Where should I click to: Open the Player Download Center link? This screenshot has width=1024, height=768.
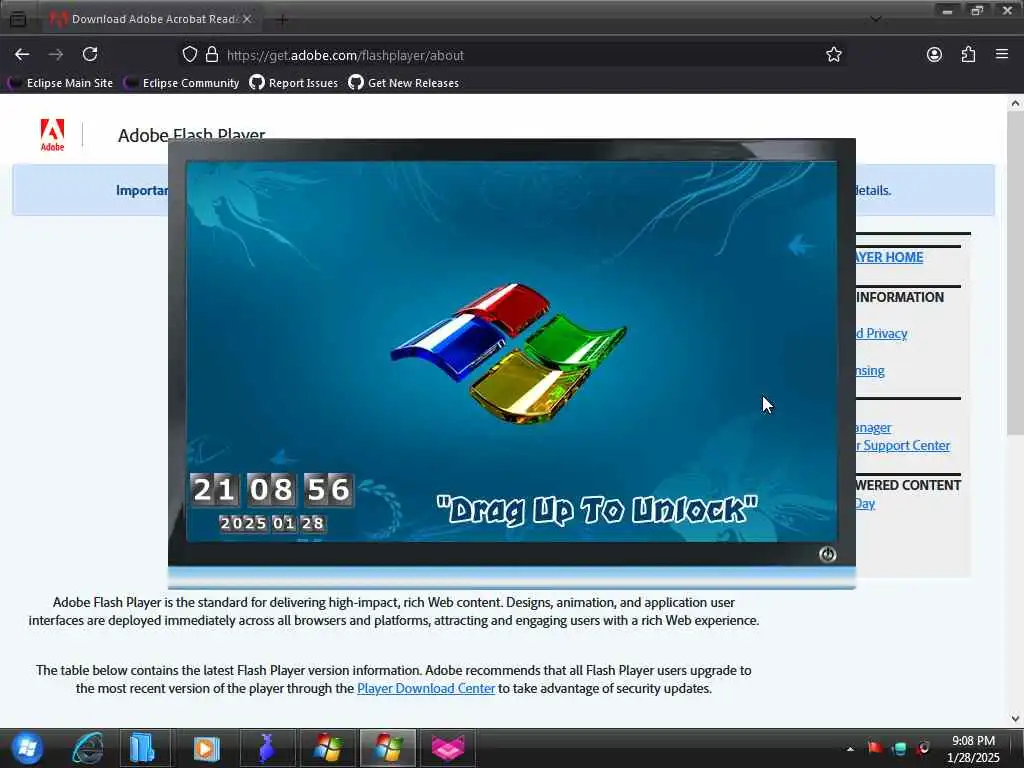pyautogui.click(x=426, y=688)
